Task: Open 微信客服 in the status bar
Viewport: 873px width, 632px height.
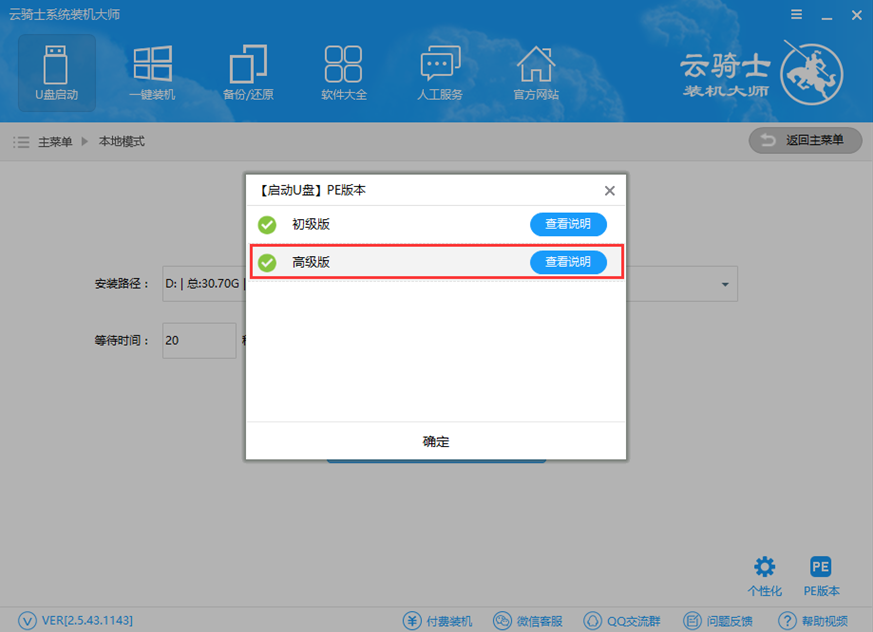Action: click(x=528, y=620)
